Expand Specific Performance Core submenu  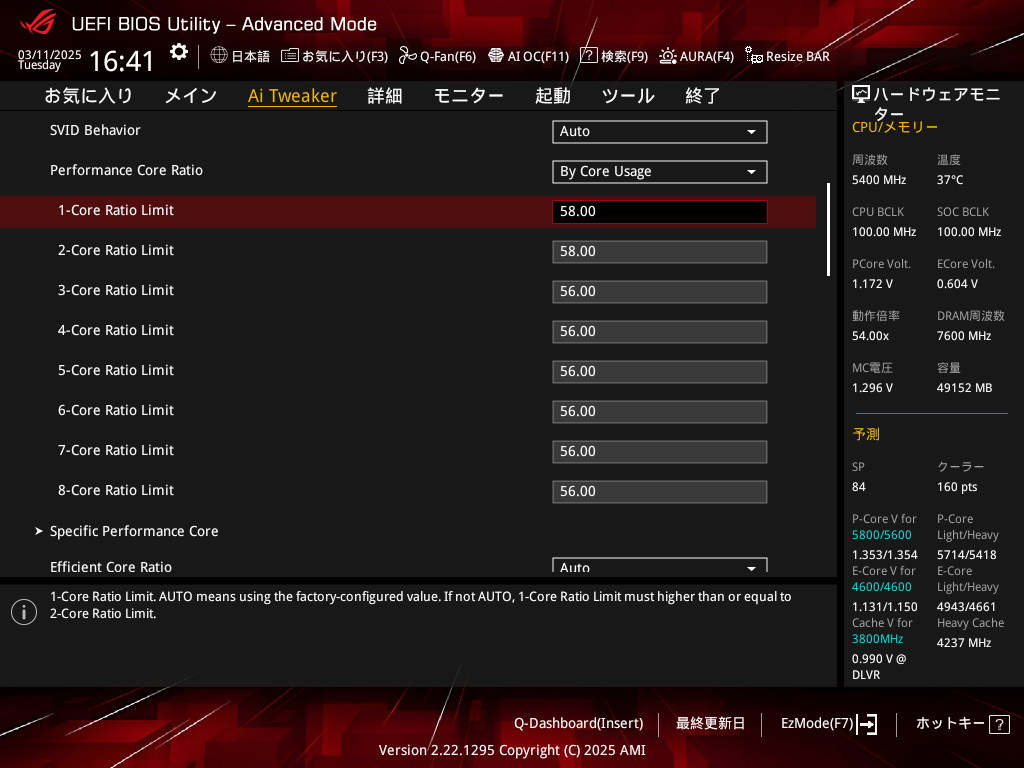coord(134,531)
